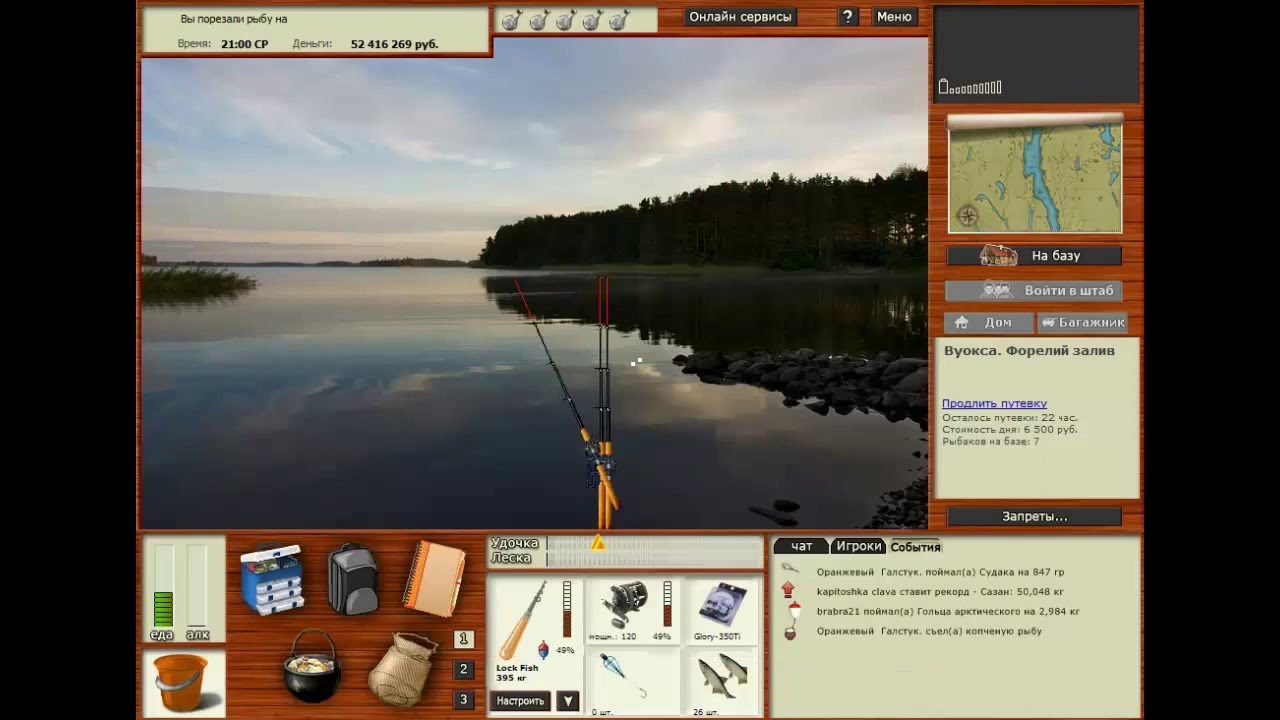Image resolution: width=1280 pixels, height=720 pixels.
Task: Click the Леска tension bar
Action: click(655, 558)
